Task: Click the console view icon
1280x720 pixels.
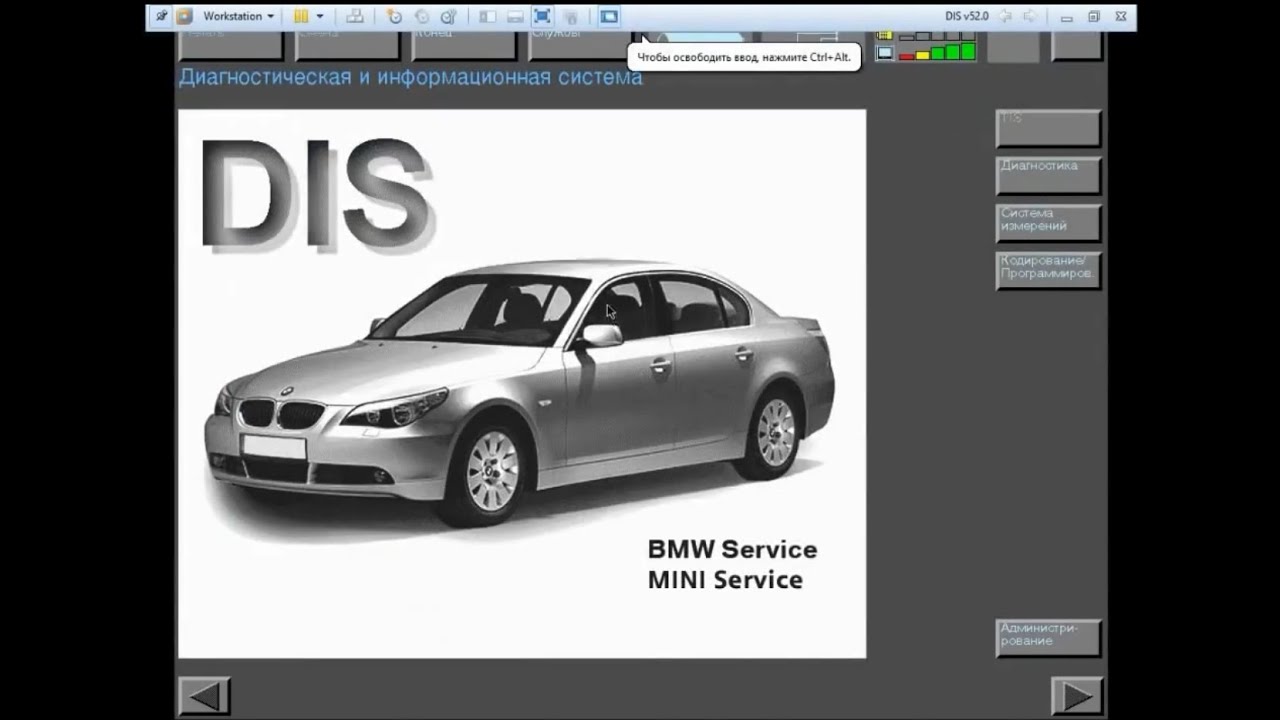Action: tap(609, 16)
